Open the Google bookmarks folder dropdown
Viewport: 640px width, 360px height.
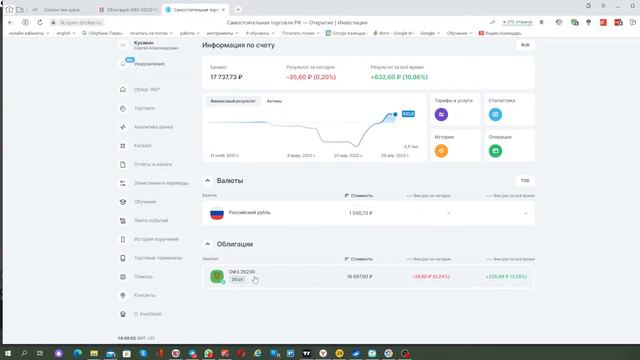430,33
